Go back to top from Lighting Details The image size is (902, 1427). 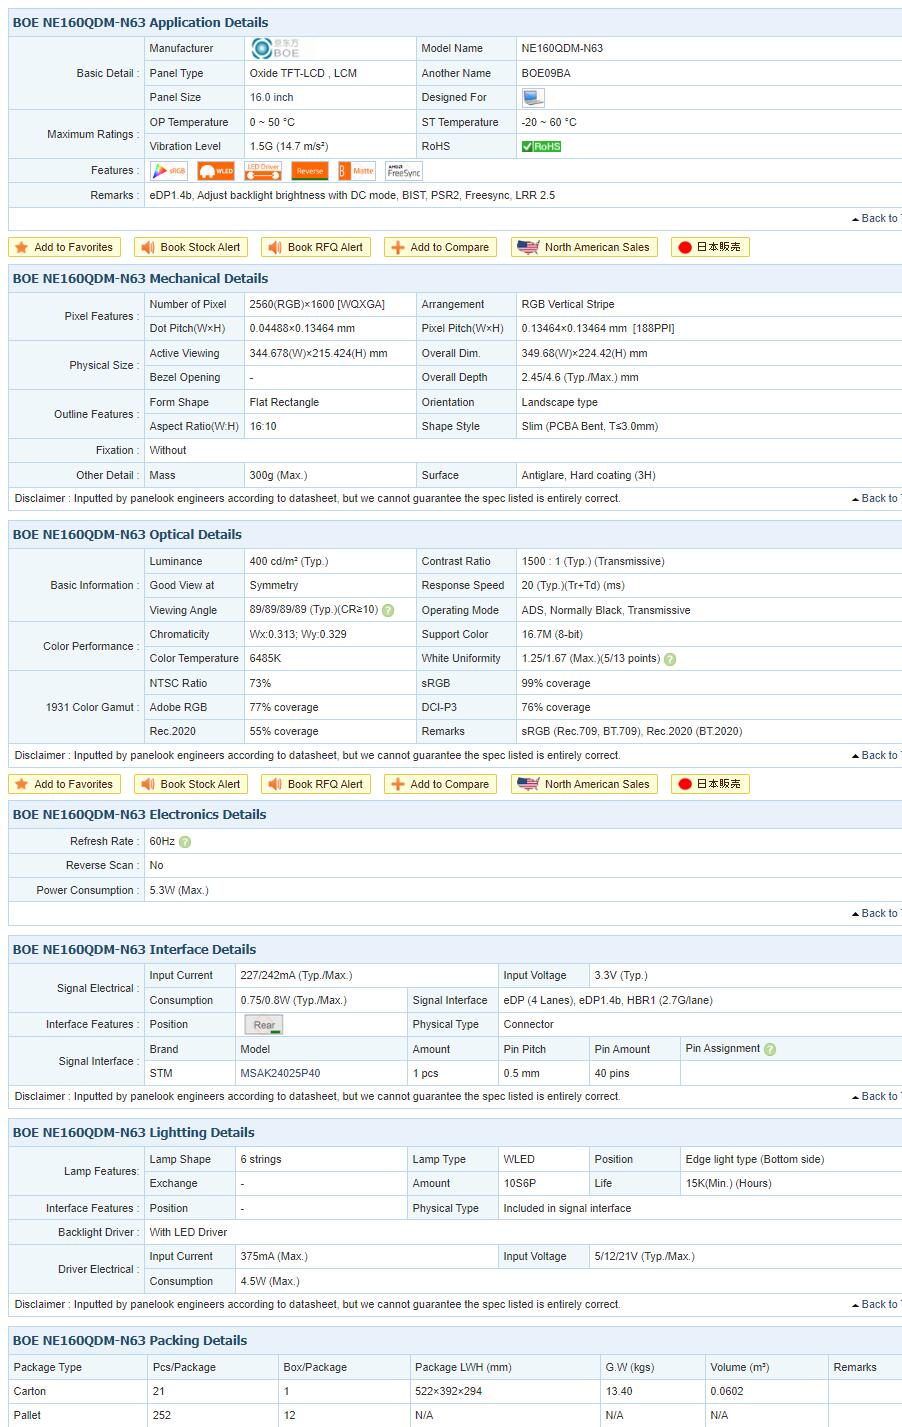[x=877, y=1305]
